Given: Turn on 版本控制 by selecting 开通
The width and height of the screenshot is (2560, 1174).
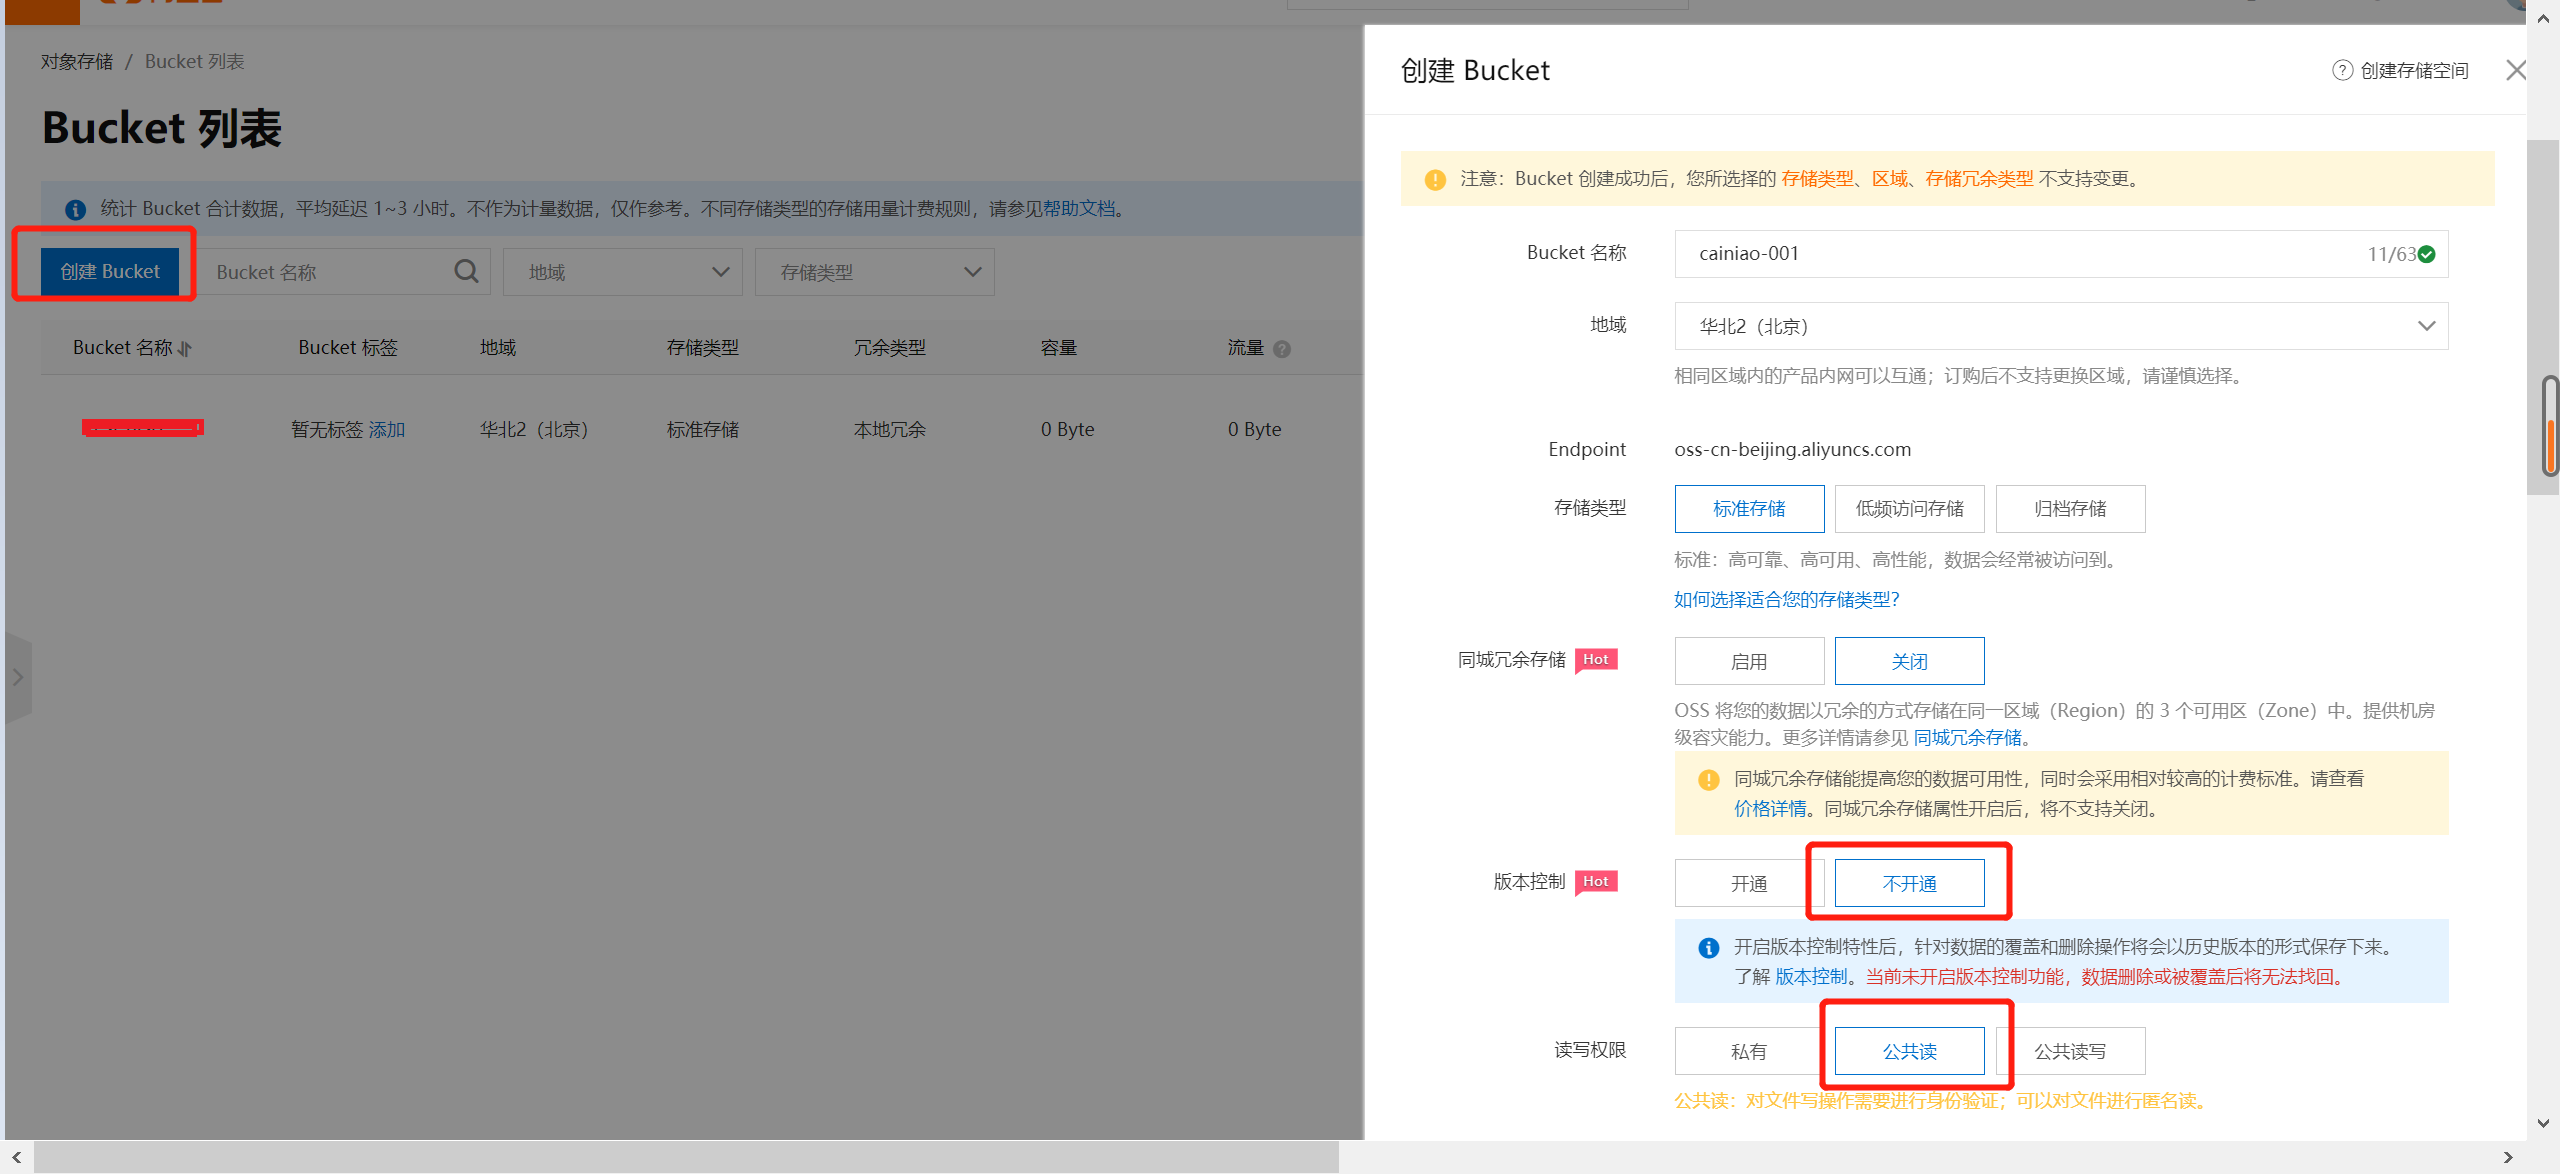Looking at the screenshot, I should click(1748, 883).
